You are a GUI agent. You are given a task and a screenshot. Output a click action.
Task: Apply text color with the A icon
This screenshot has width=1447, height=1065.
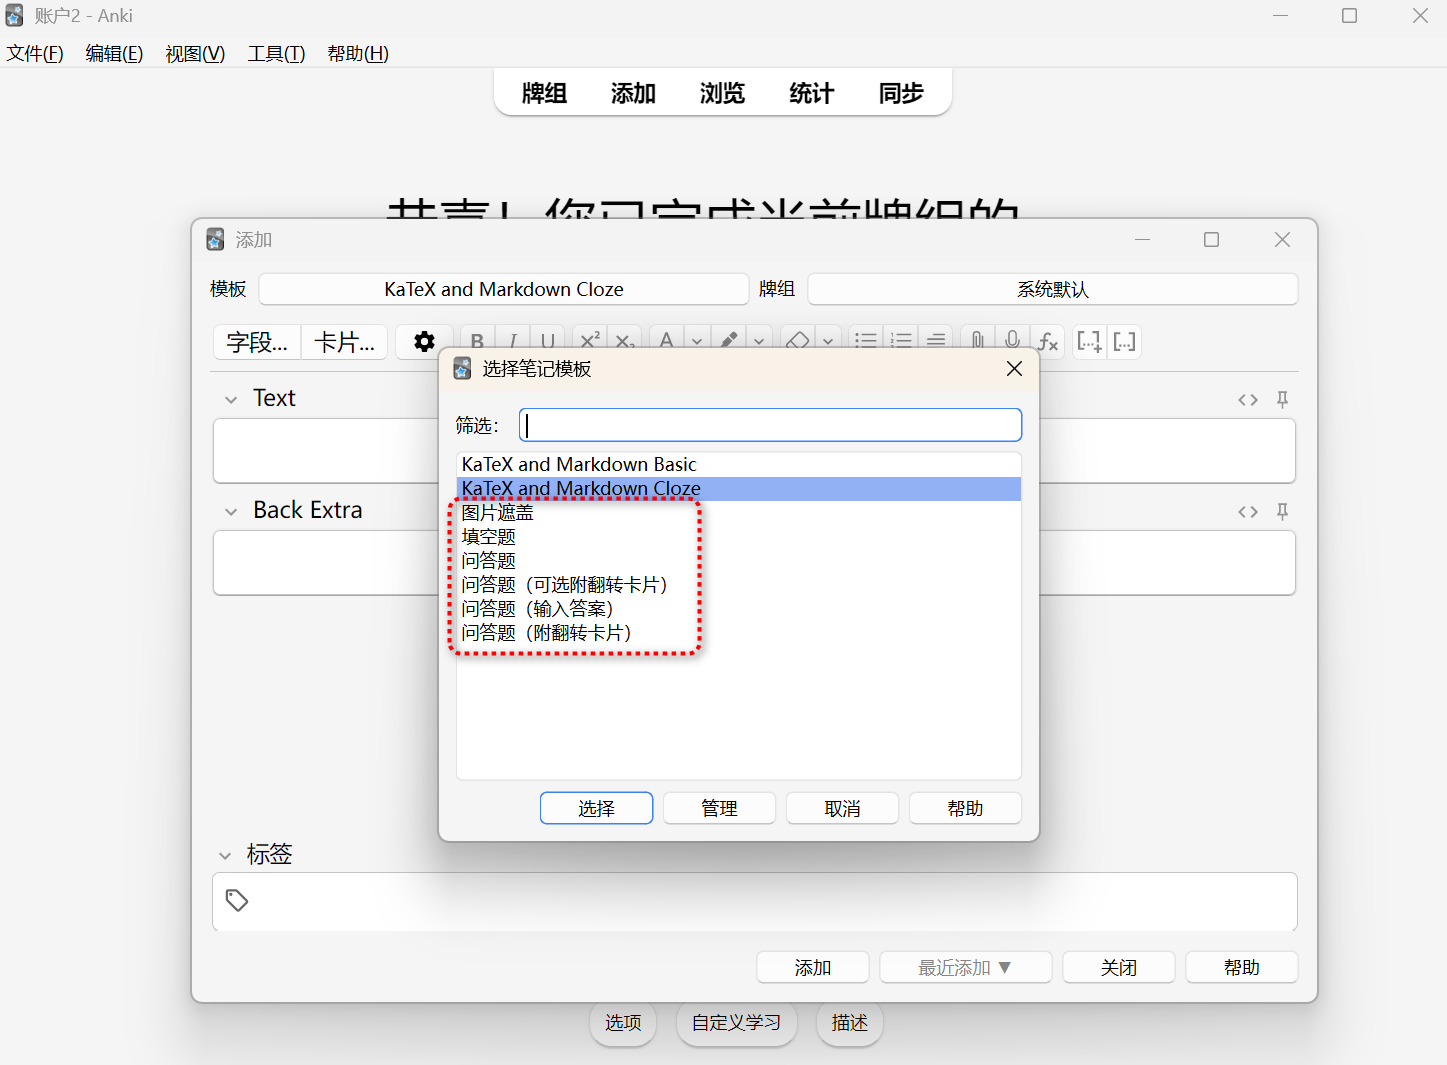pos(667,341)
